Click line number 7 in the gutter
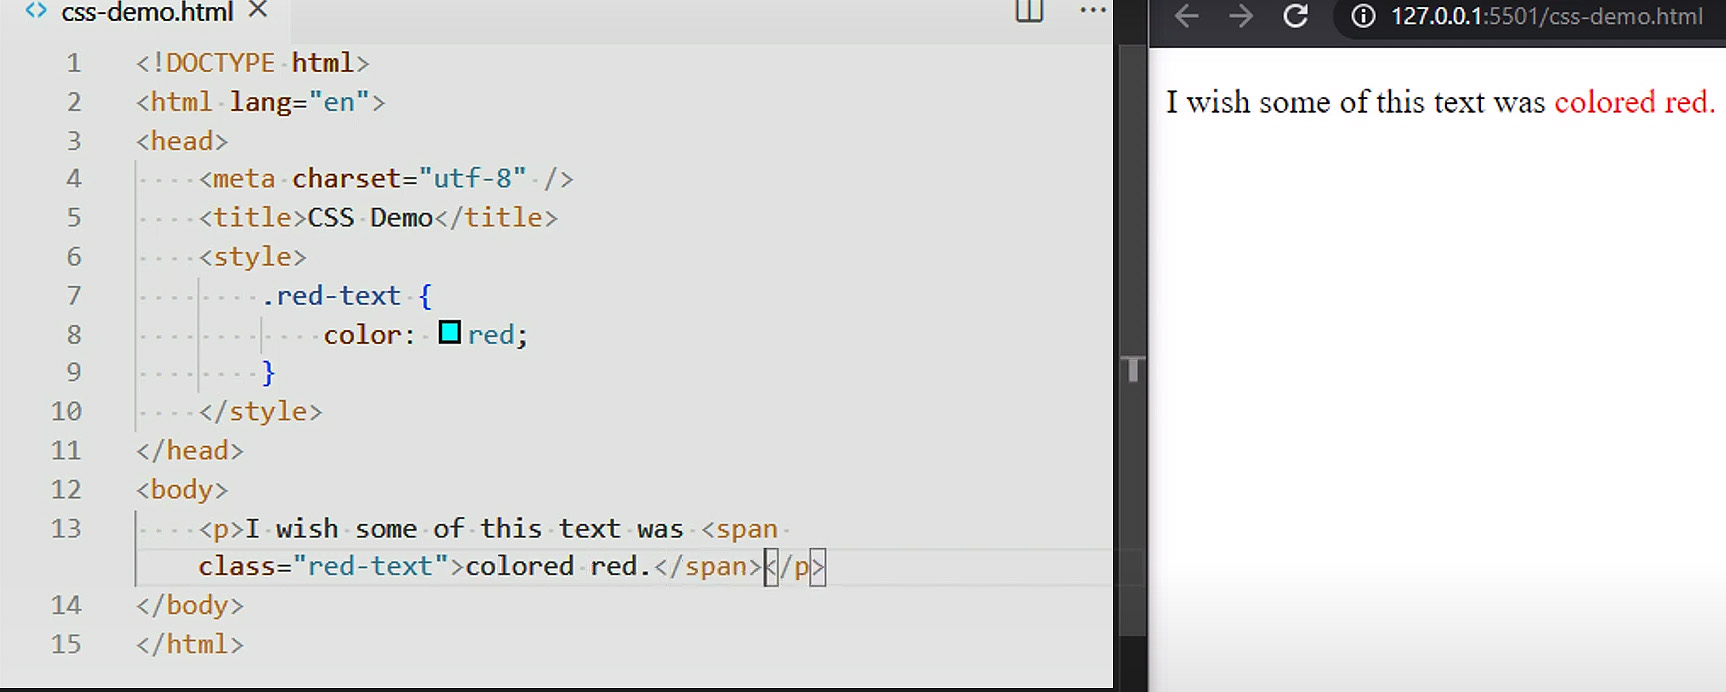1726x692 pixels. click(74, 296)
